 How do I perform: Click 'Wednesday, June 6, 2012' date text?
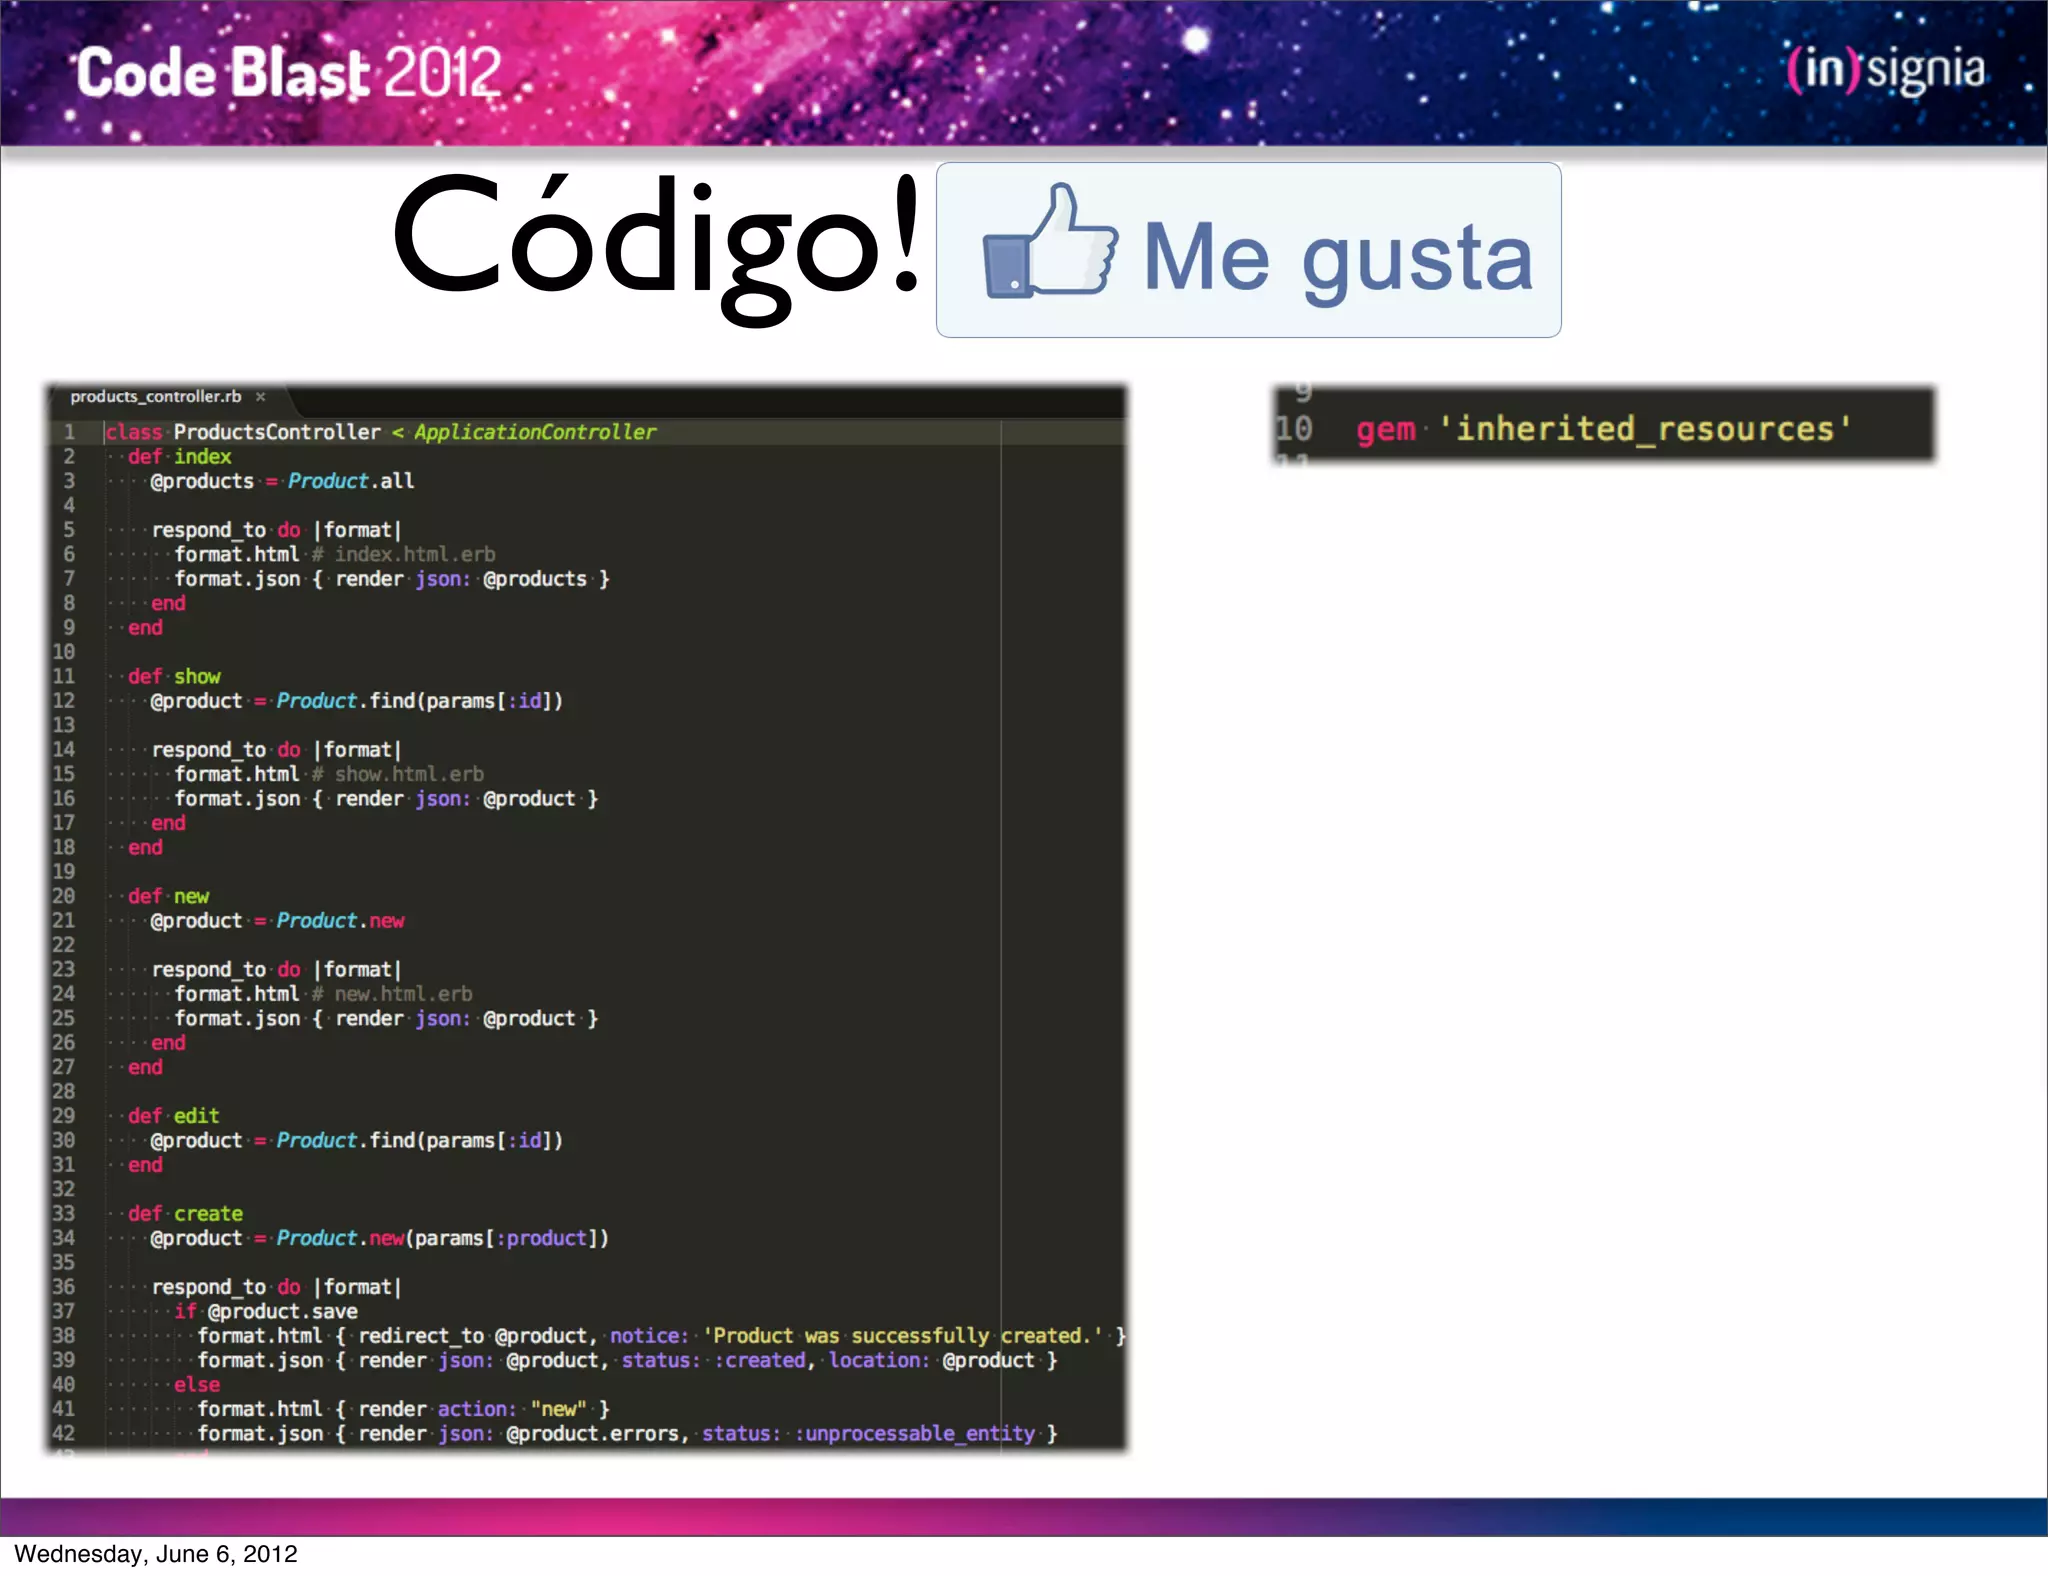coord(156,1554)
